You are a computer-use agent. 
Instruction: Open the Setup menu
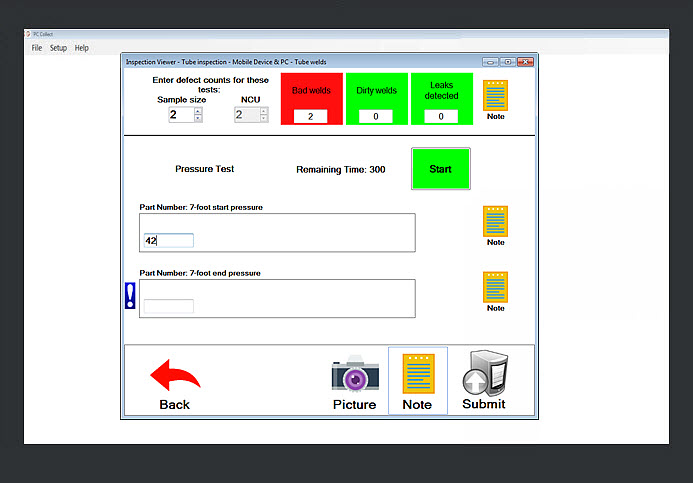(59, 48)
